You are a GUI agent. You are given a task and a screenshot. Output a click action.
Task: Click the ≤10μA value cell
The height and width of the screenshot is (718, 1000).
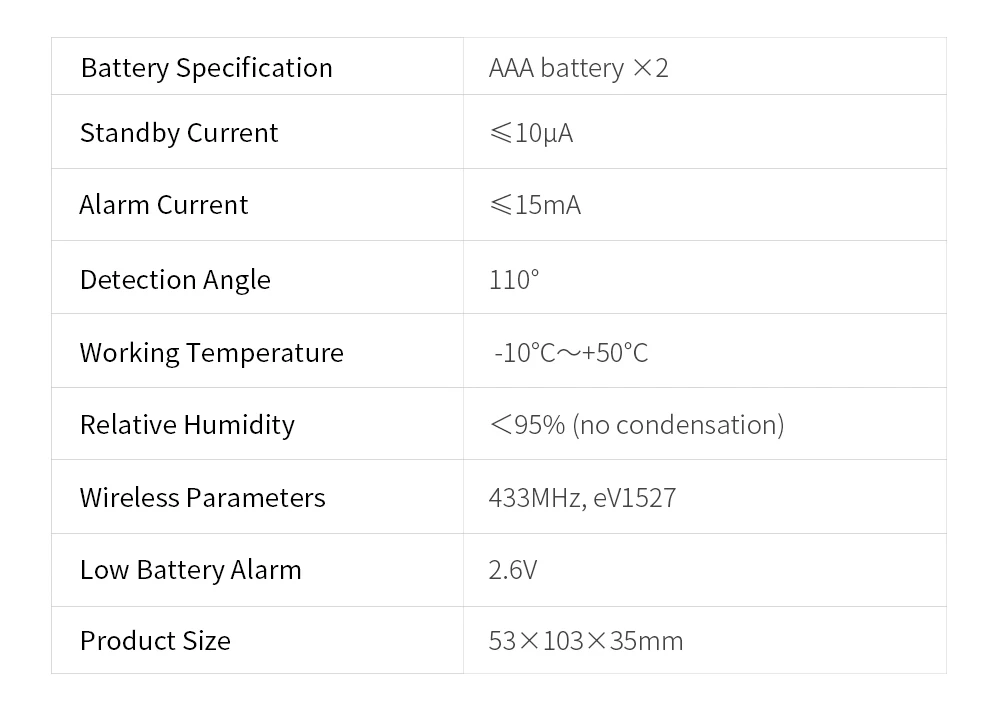pyautogui.click(x=531, y=133)
